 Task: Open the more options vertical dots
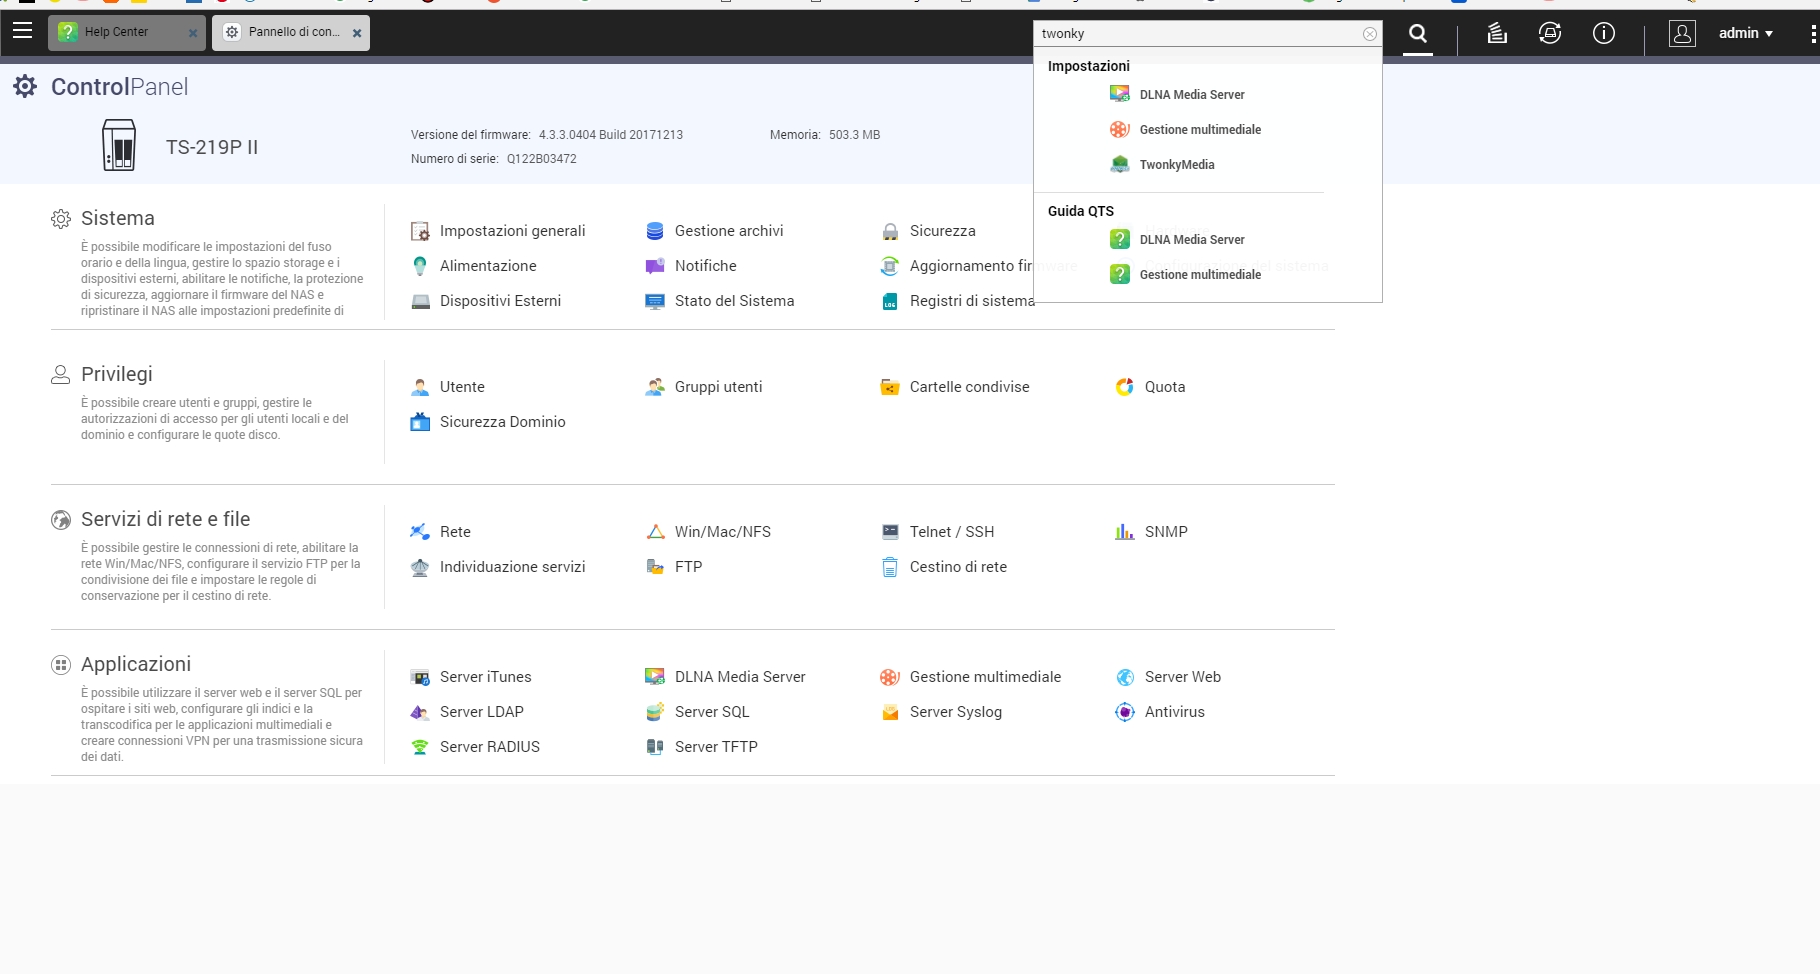pos(1812,34)
